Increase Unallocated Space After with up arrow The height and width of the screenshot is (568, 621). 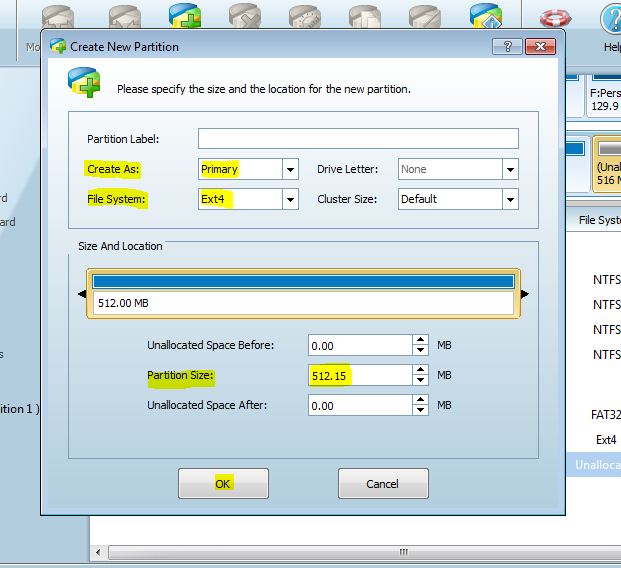point(420,400)
